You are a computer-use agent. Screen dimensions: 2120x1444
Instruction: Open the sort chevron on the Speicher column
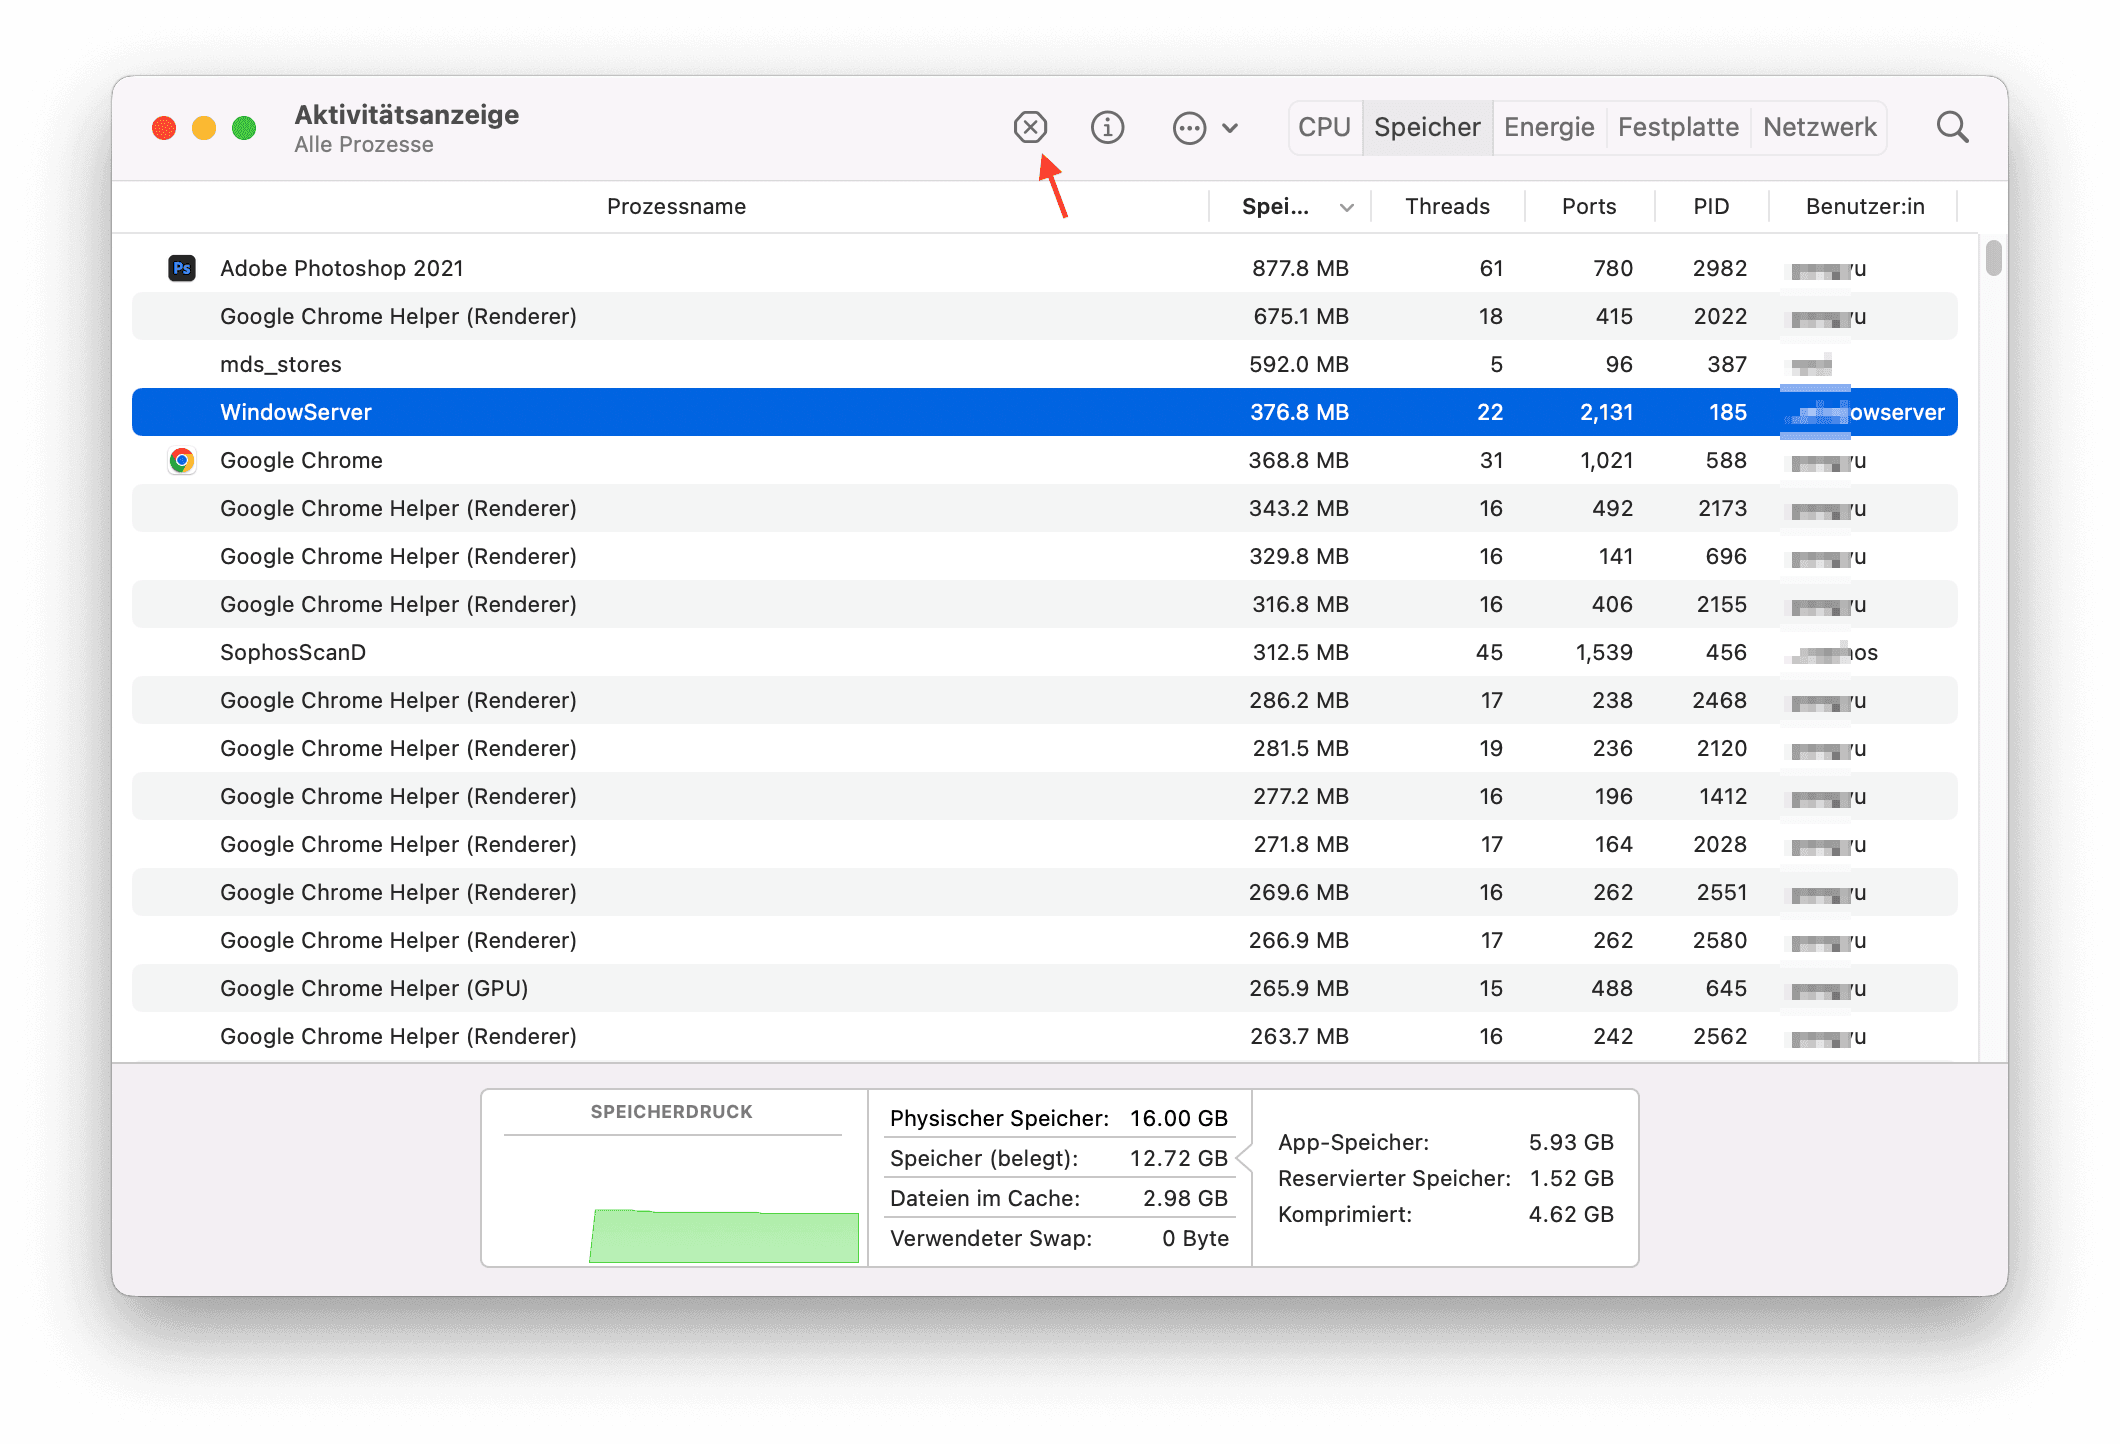(1346, 206)
